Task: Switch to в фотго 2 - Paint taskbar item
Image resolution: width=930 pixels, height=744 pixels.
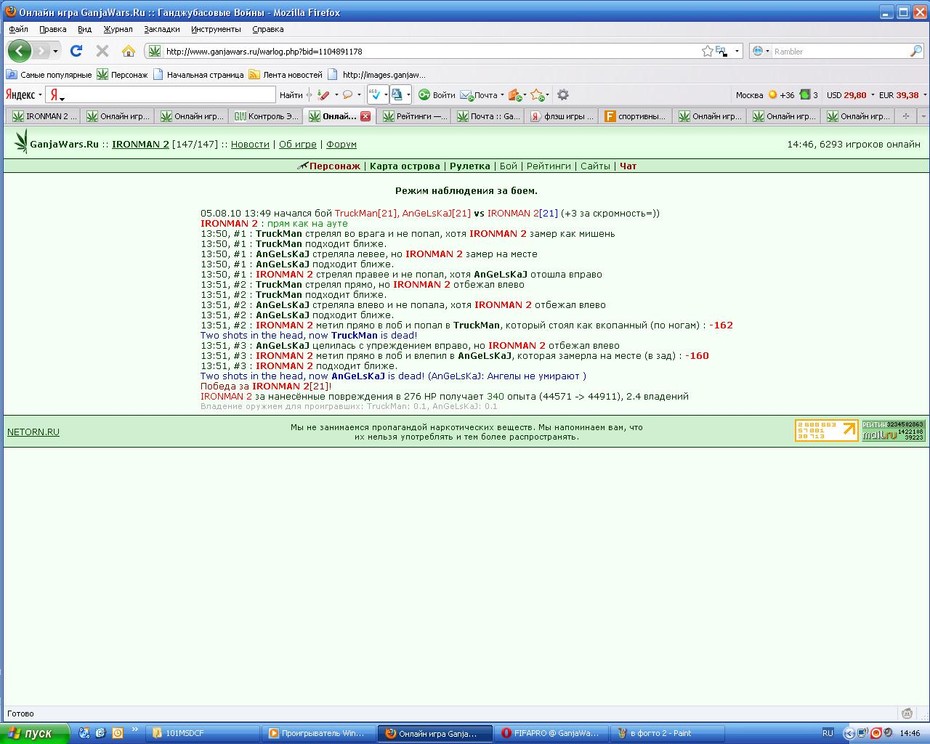Action: point(667,733)
